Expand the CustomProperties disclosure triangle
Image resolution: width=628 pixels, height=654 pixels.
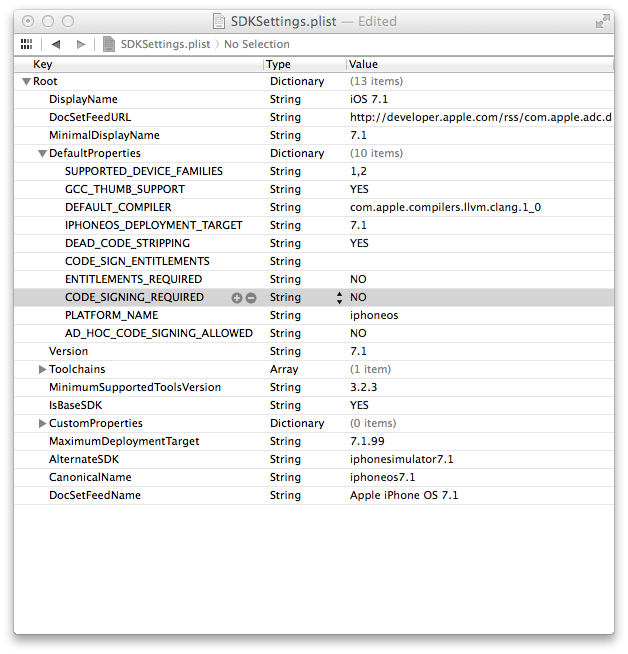(x=42, y=423)
